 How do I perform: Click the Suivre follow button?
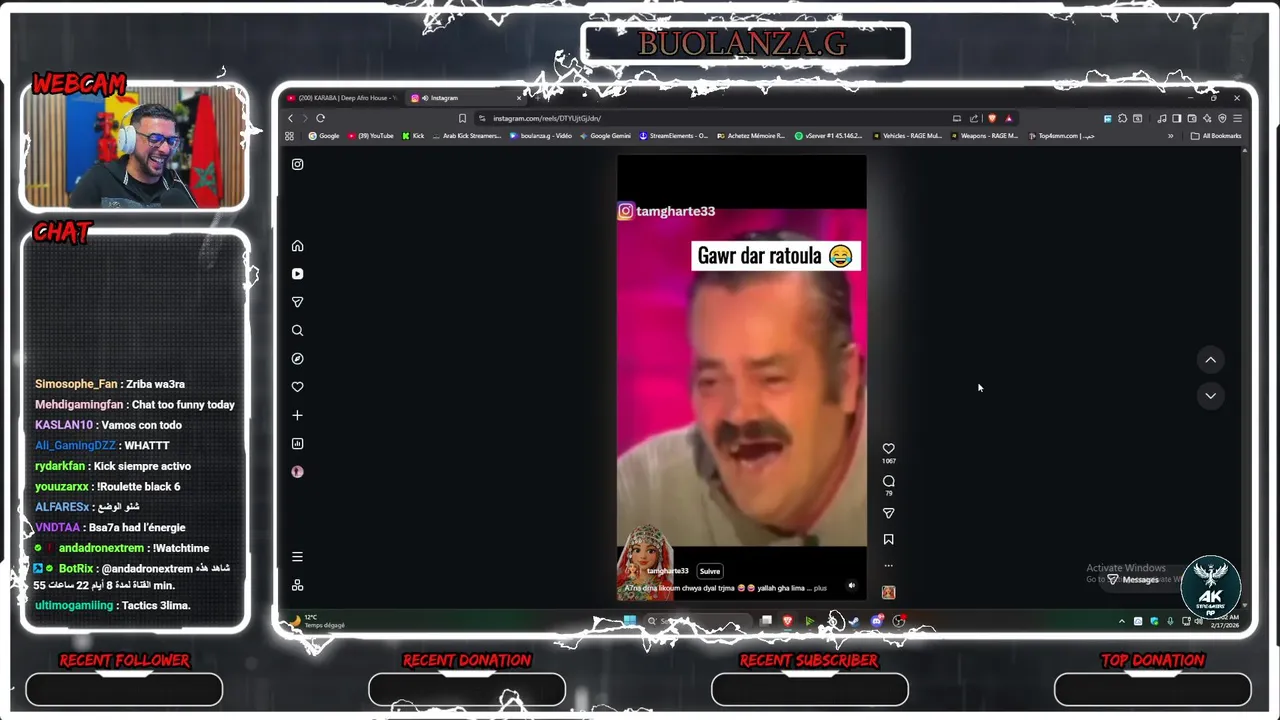(710, 571)
